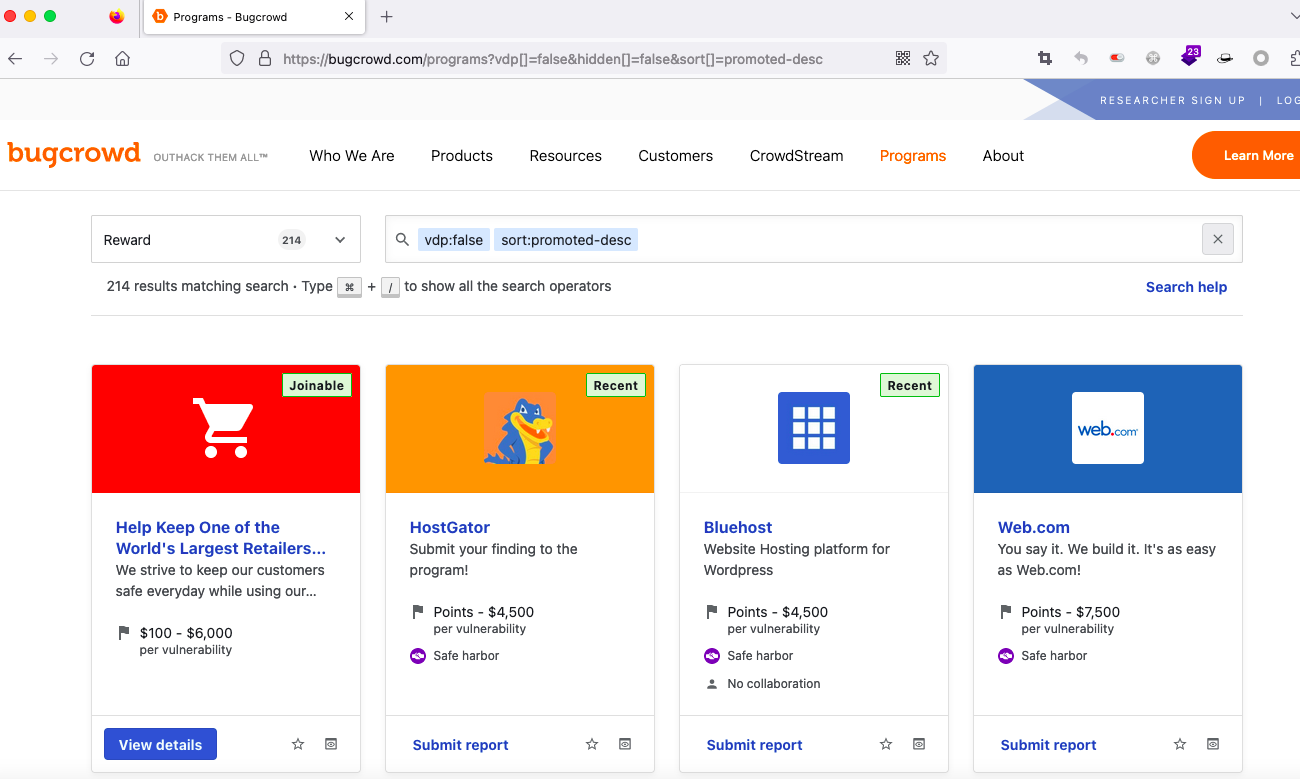Click View details on the retailer card

coord(160,744)
